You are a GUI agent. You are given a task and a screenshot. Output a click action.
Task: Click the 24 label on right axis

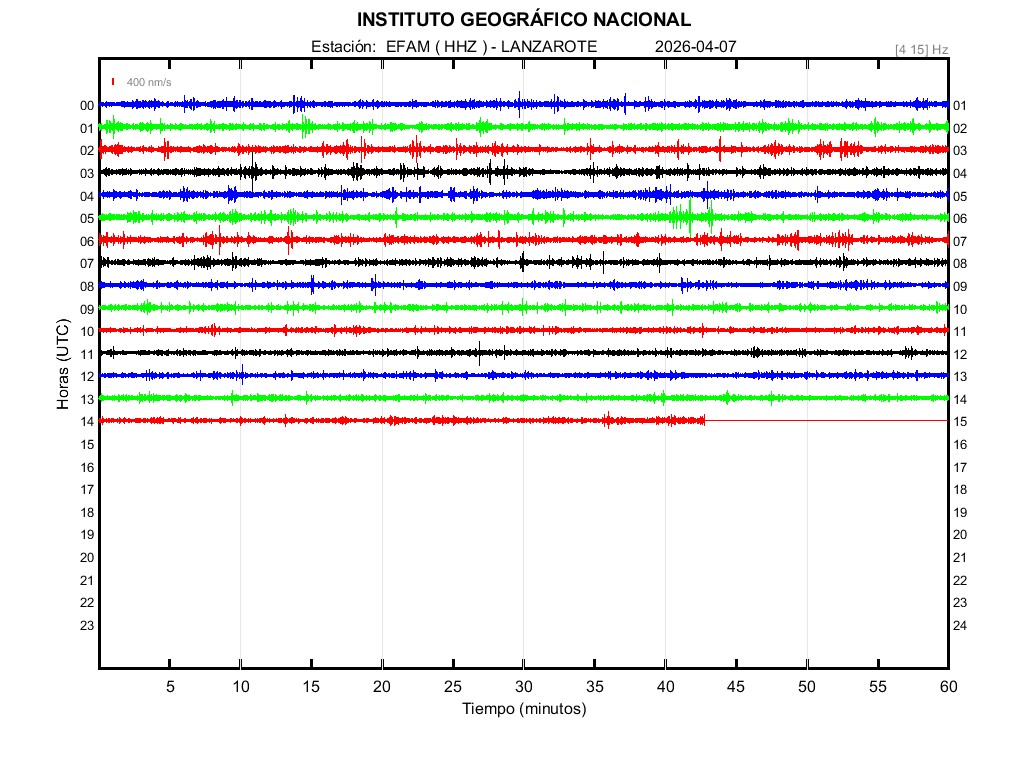pos(960,626)
